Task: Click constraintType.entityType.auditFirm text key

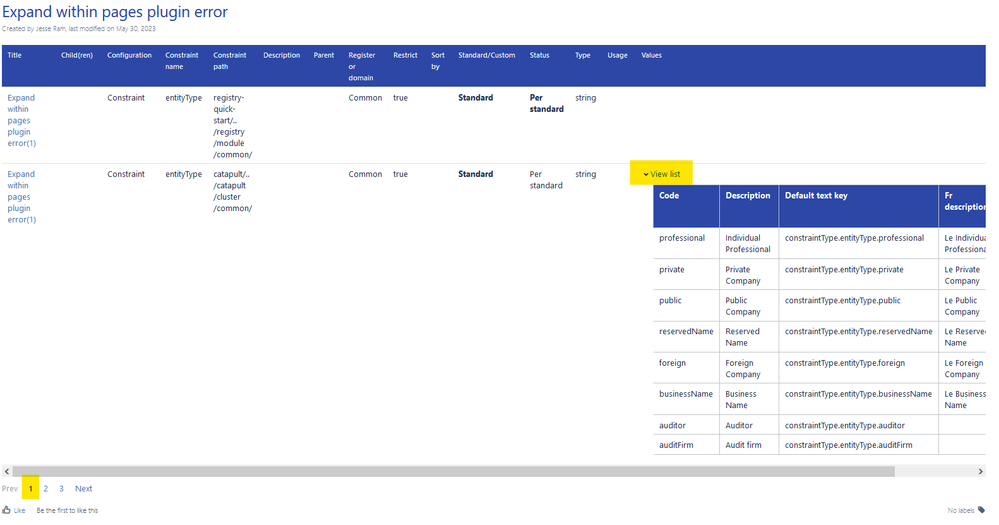Action: pyautogui.click(x=849, y=445)
